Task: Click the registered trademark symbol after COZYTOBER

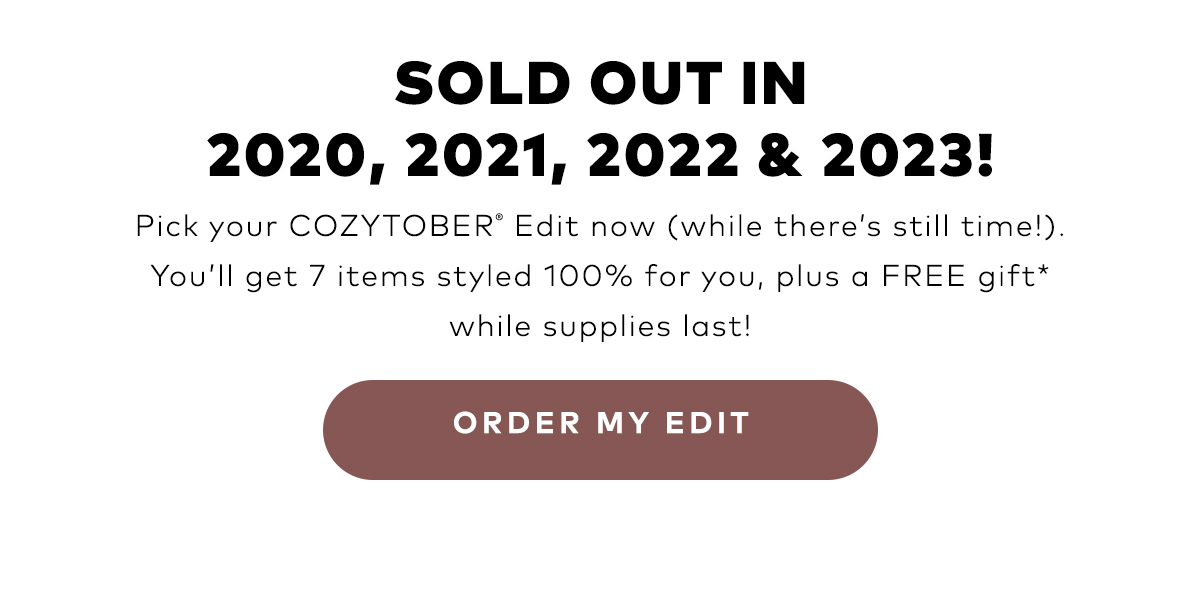Action: coord(499,218)
